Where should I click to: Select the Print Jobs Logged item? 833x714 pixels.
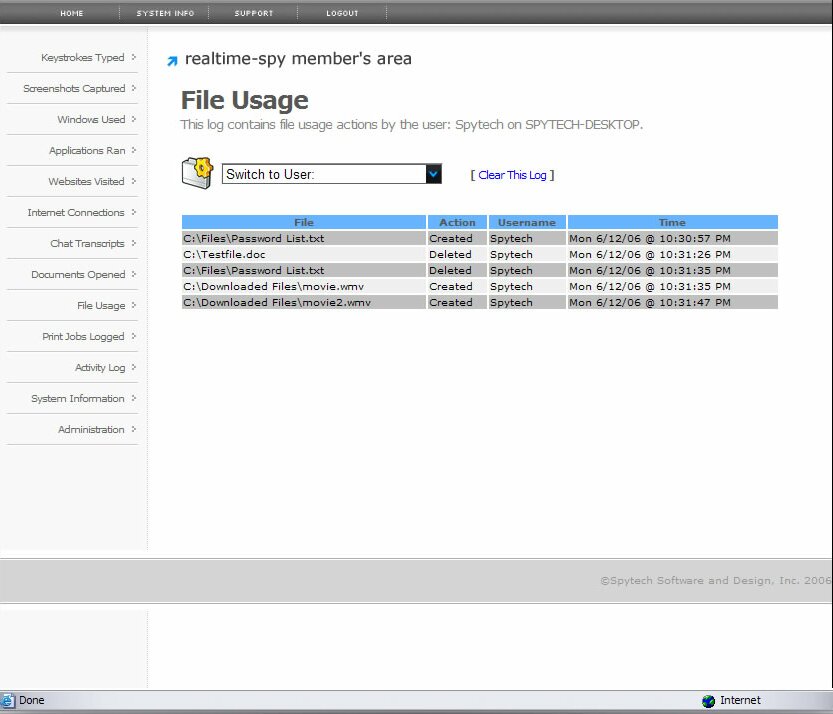coord(83,337)
